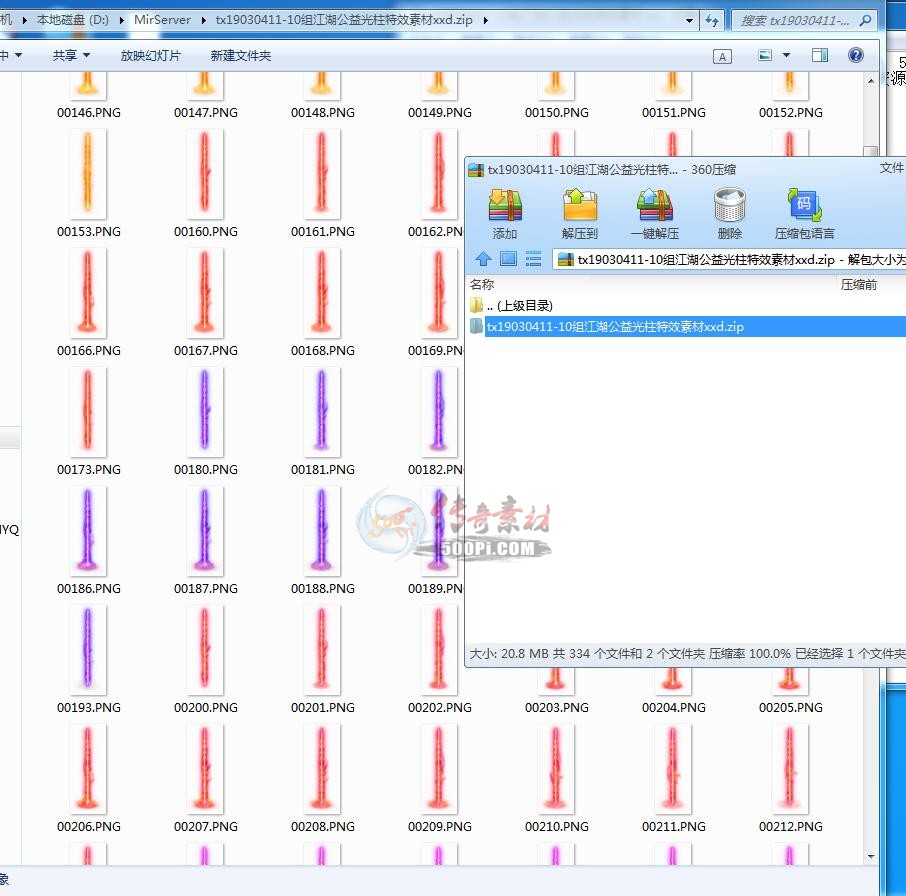Screen dimensions: 906x896
Task: Select thumbnail 00210.PNG
Action: [556, 768]
